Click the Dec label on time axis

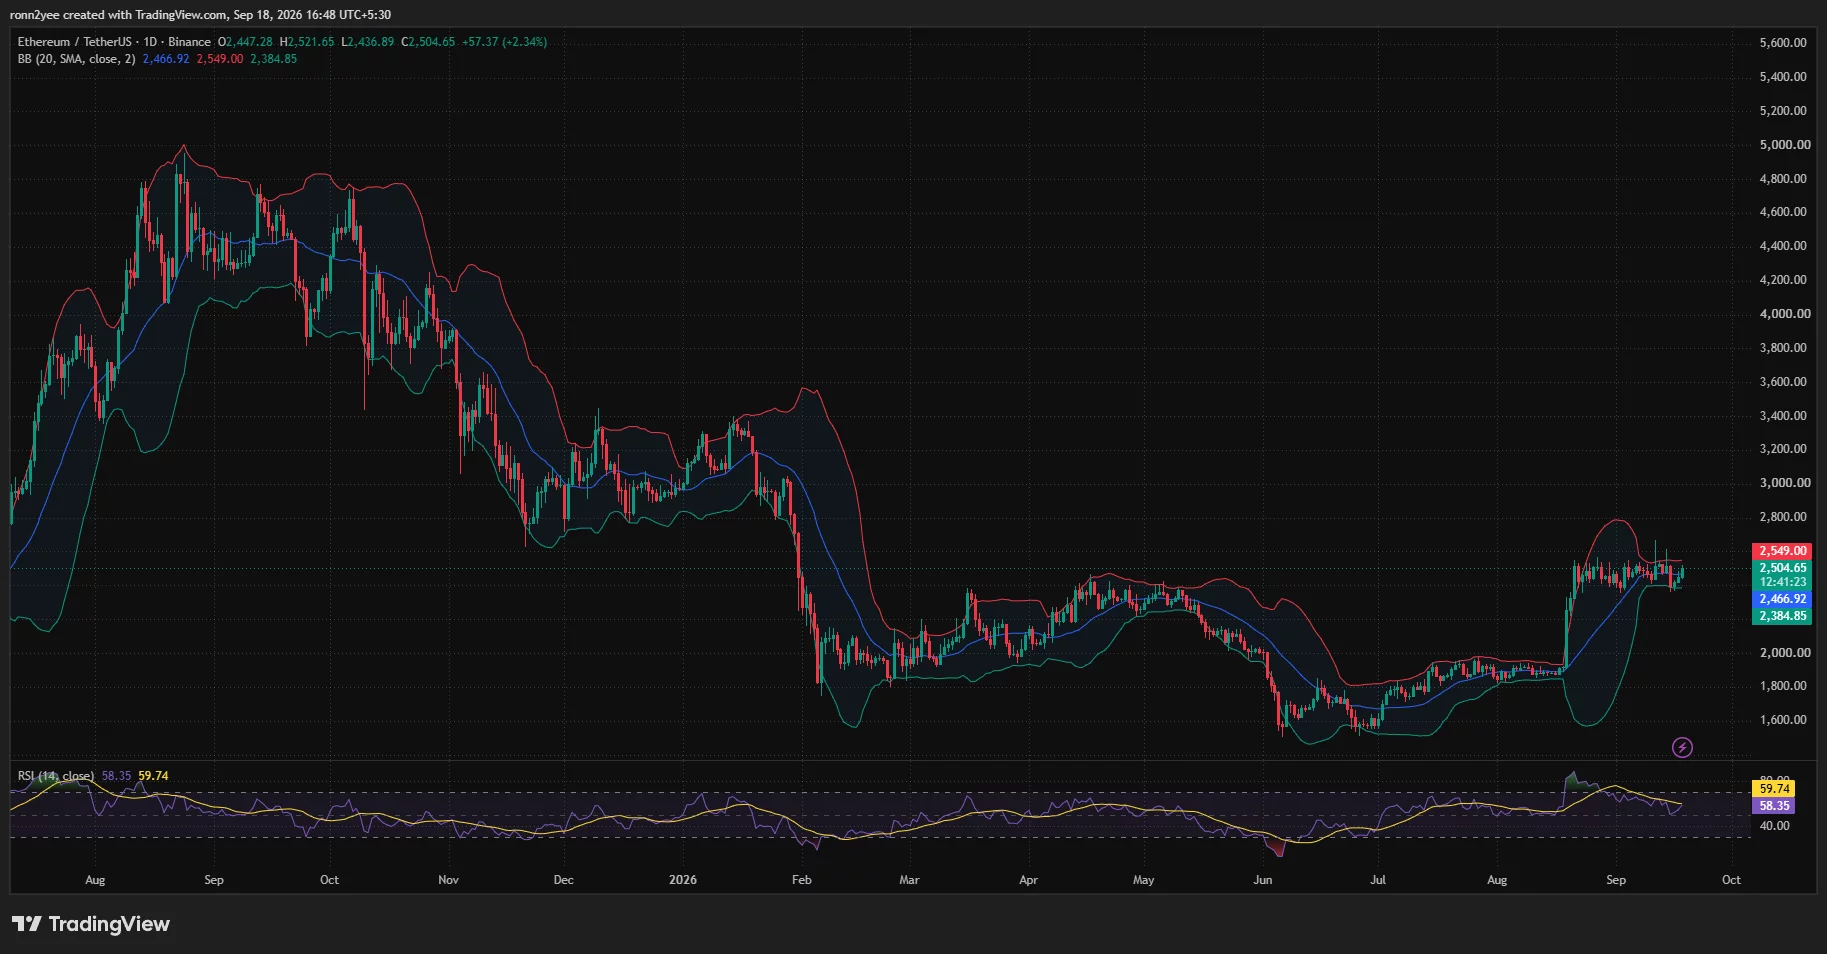pos(564,880)
